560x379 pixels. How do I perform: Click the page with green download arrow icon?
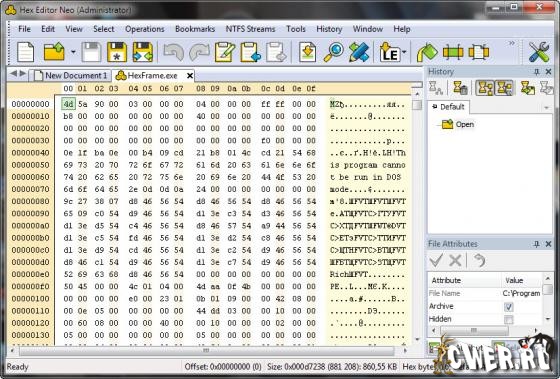coord(307,53)
